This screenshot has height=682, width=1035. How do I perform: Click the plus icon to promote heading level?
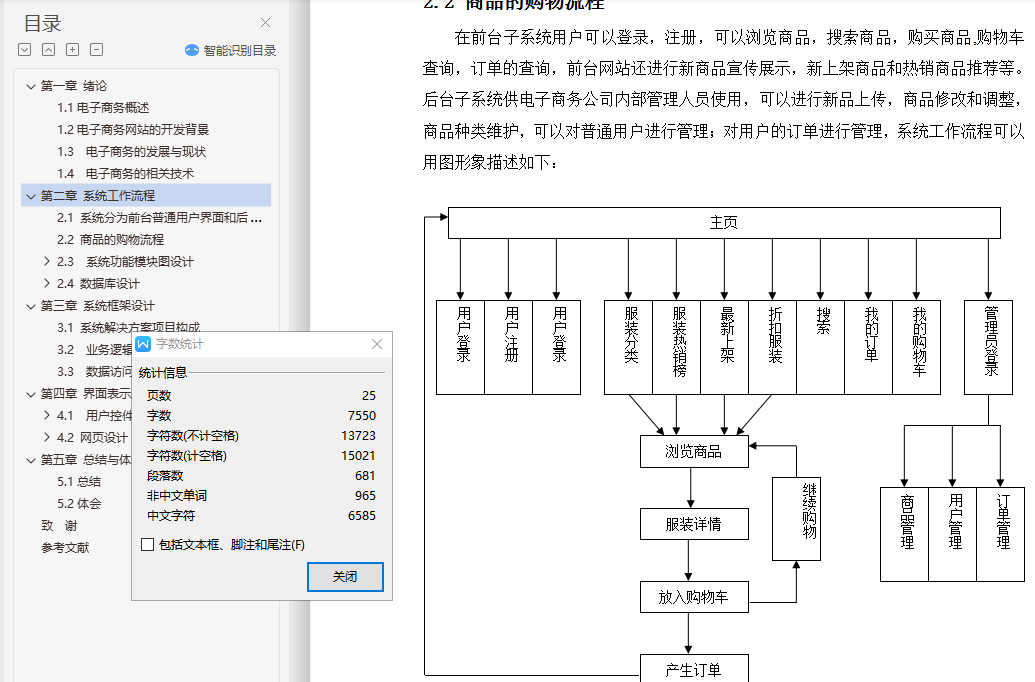pos(73,50)
